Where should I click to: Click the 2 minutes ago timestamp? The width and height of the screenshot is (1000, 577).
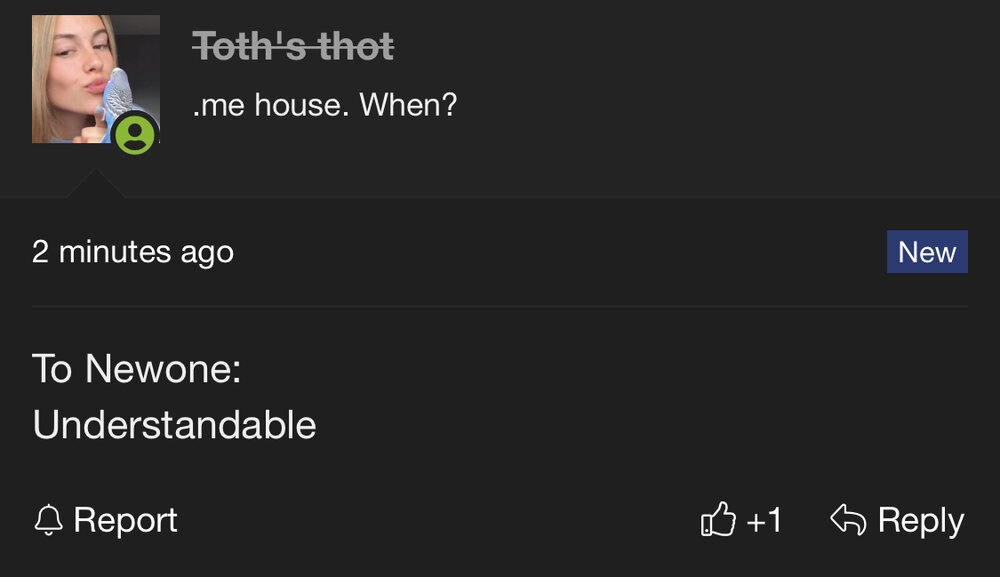(133, 252)
